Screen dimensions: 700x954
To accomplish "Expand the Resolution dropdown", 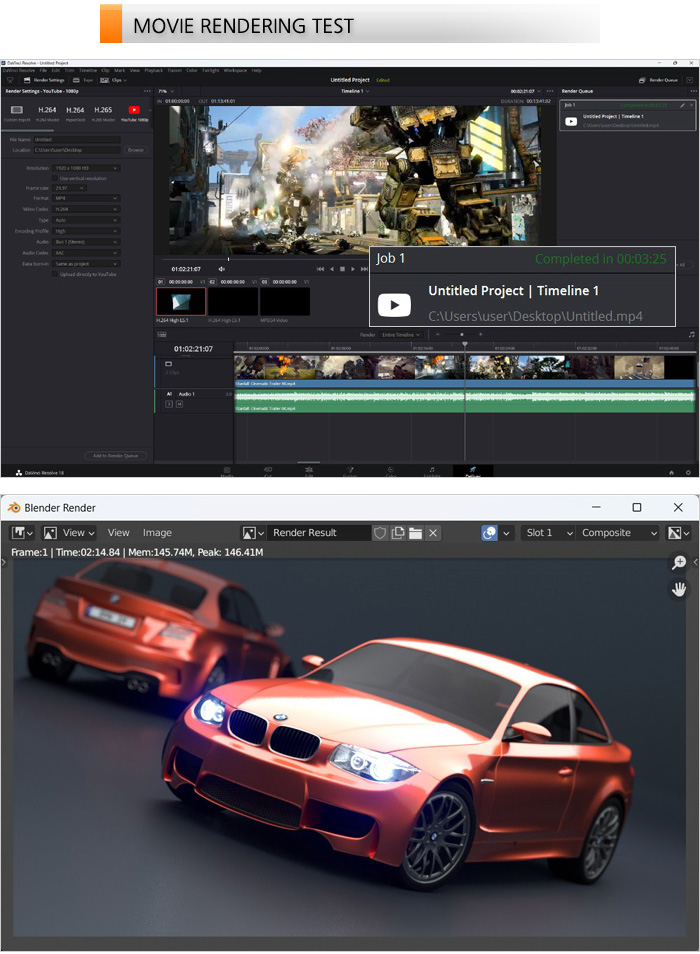I will click(87, 168).
